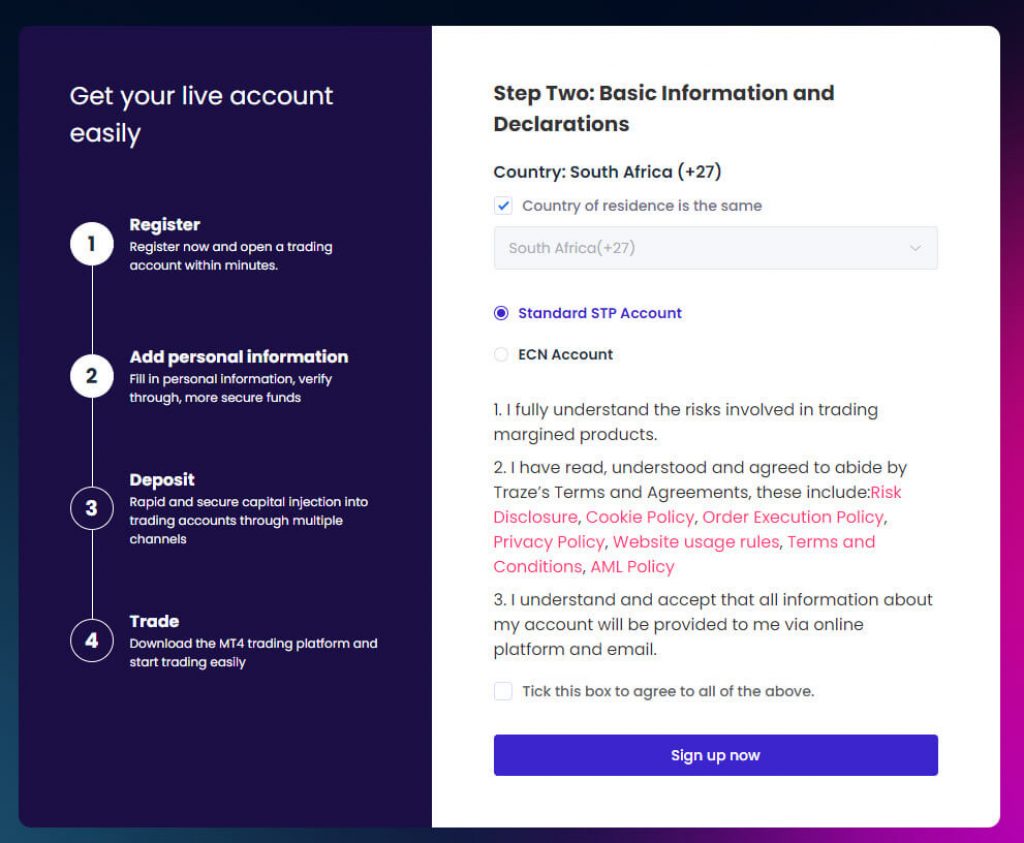Uncheck Country of residence is the same

pyautogui.click(x=503, y=206)
